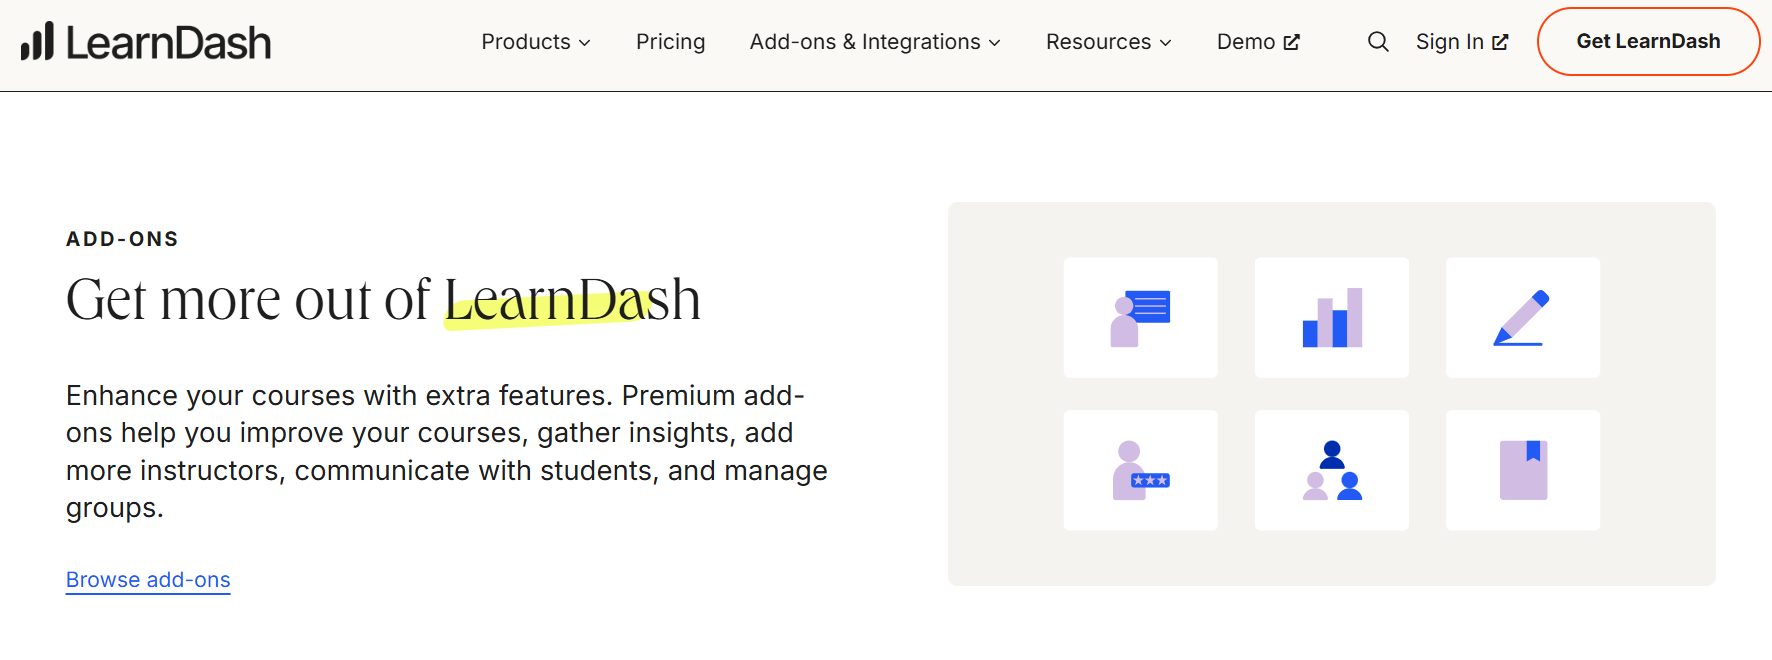This screenshot has width=1772, height=660.
Task: Click the magnifying glass search icon
Action: coord(1378,41)
